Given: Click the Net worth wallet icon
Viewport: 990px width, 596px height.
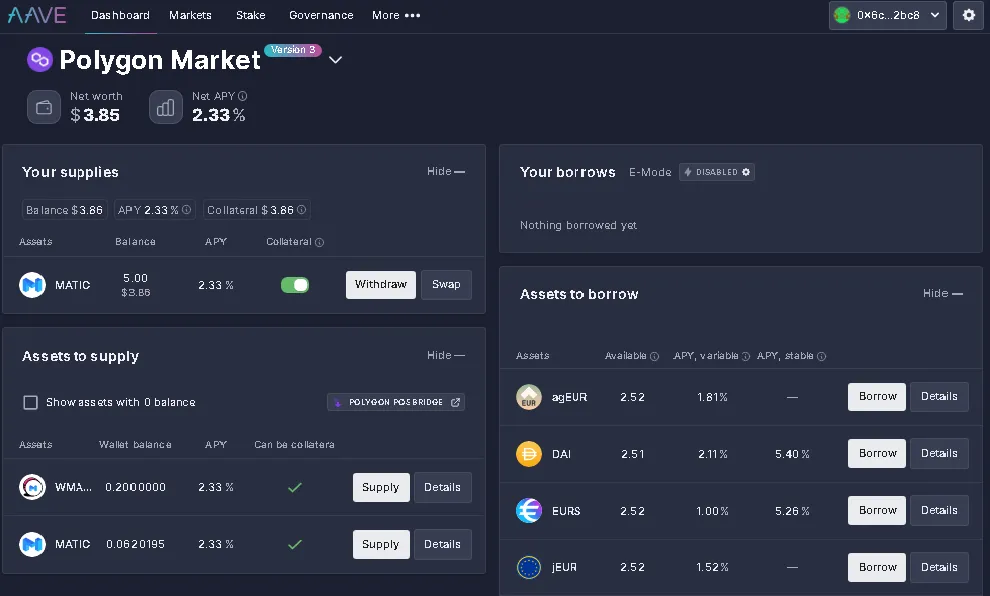Looking at the screenshot, I should [44, 107].
